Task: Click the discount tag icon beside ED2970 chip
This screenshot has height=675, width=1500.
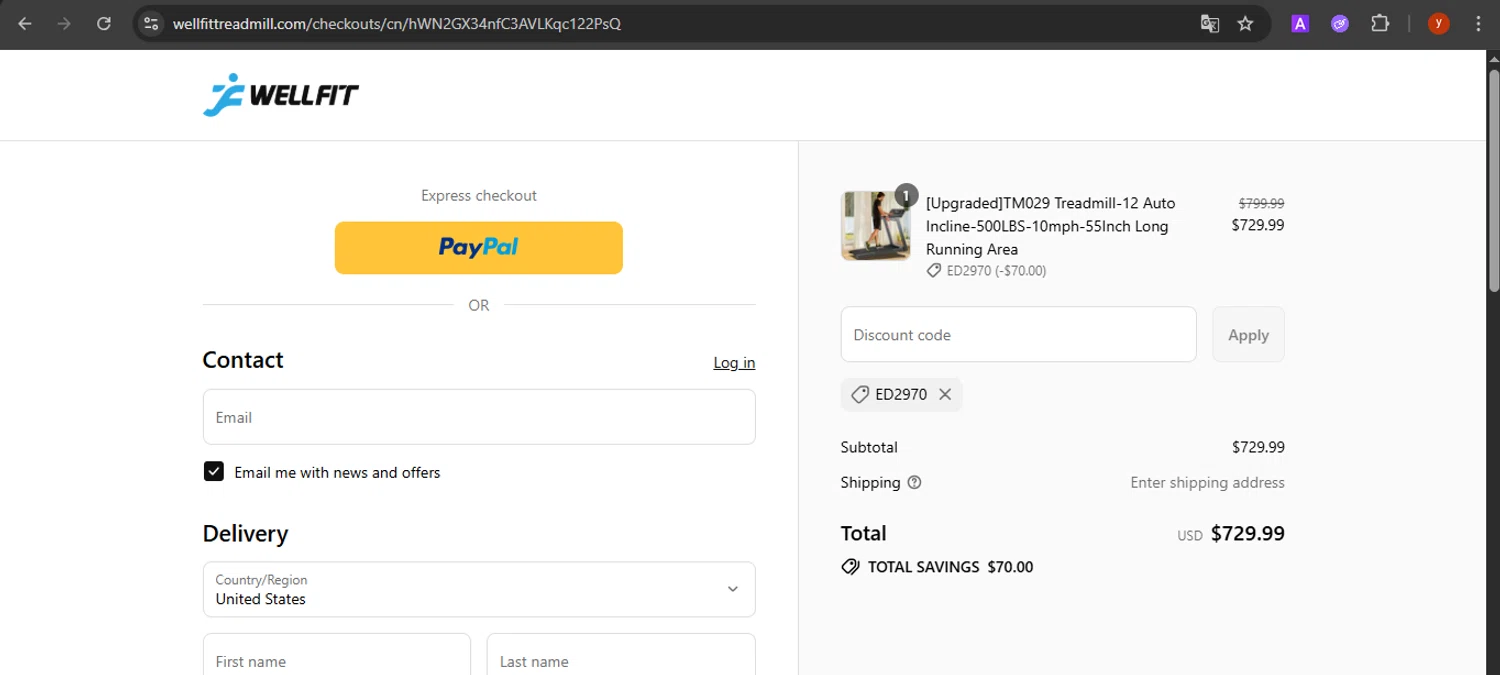Action: point(859,394)
